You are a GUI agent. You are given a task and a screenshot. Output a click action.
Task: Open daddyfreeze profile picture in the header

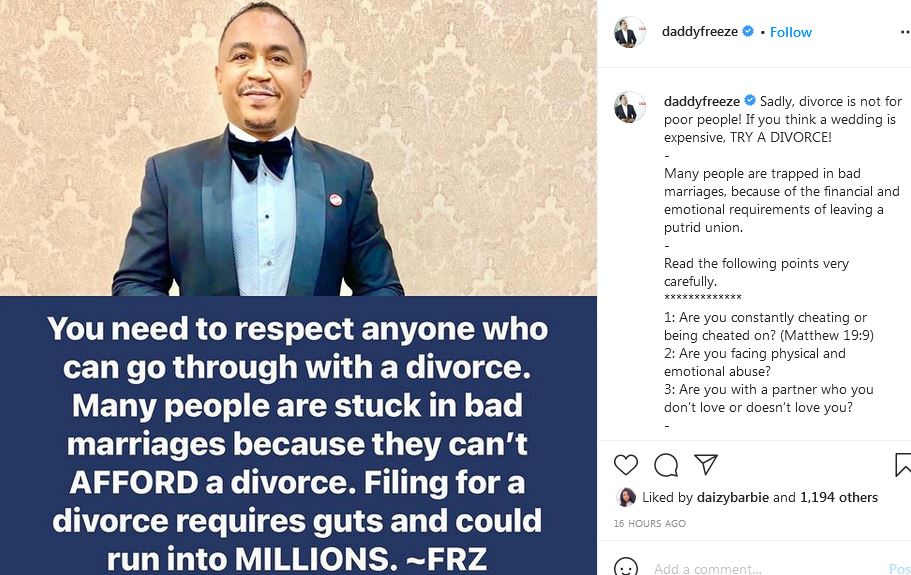click(x=630, y=33)
